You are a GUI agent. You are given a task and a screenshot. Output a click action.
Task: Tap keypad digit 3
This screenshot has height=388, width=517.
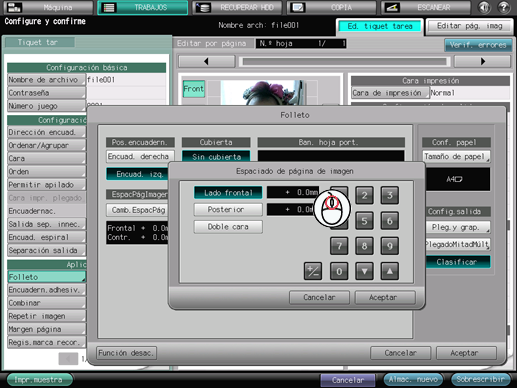[390, 195]
